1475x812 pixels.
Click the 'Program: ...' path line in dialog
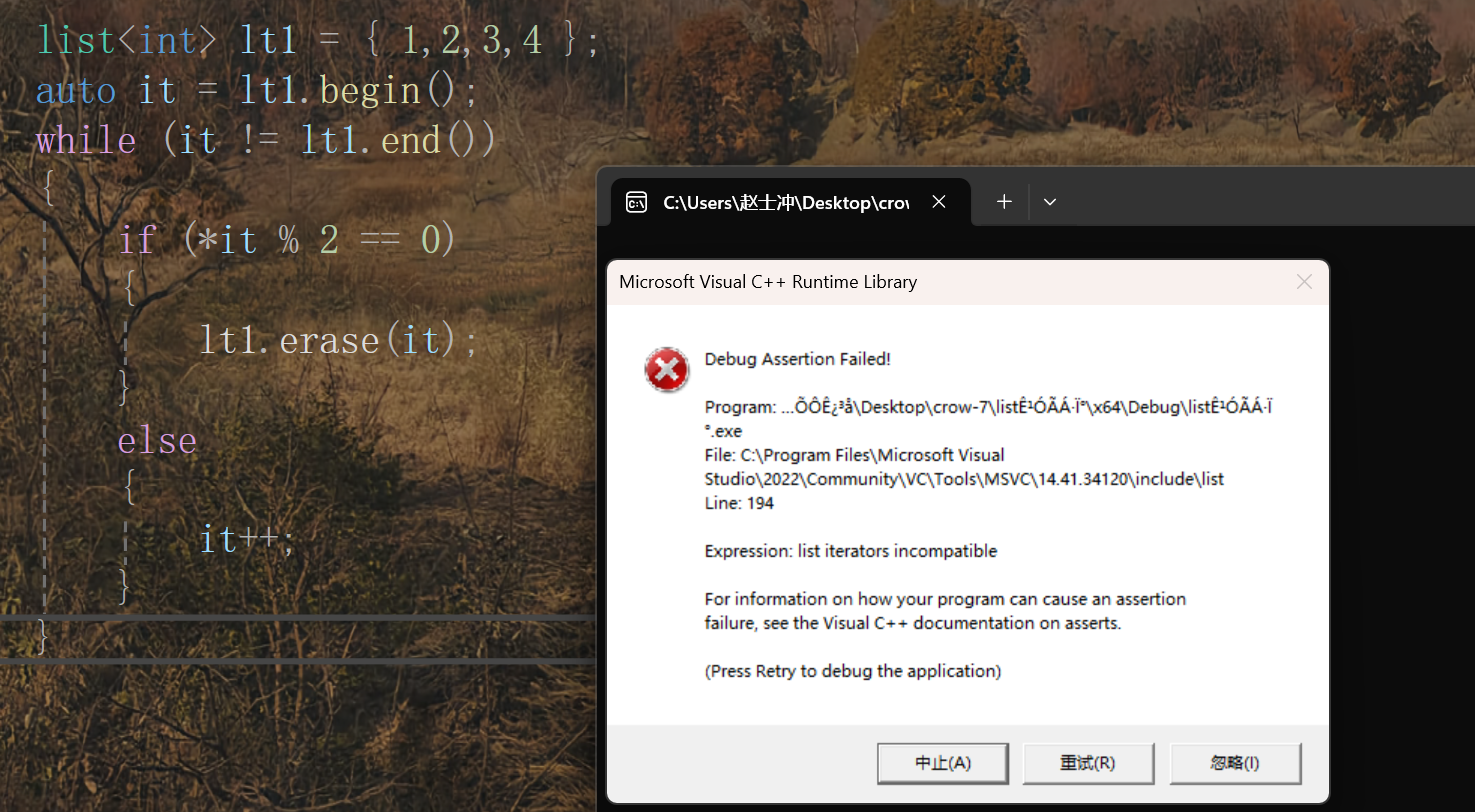988,407
